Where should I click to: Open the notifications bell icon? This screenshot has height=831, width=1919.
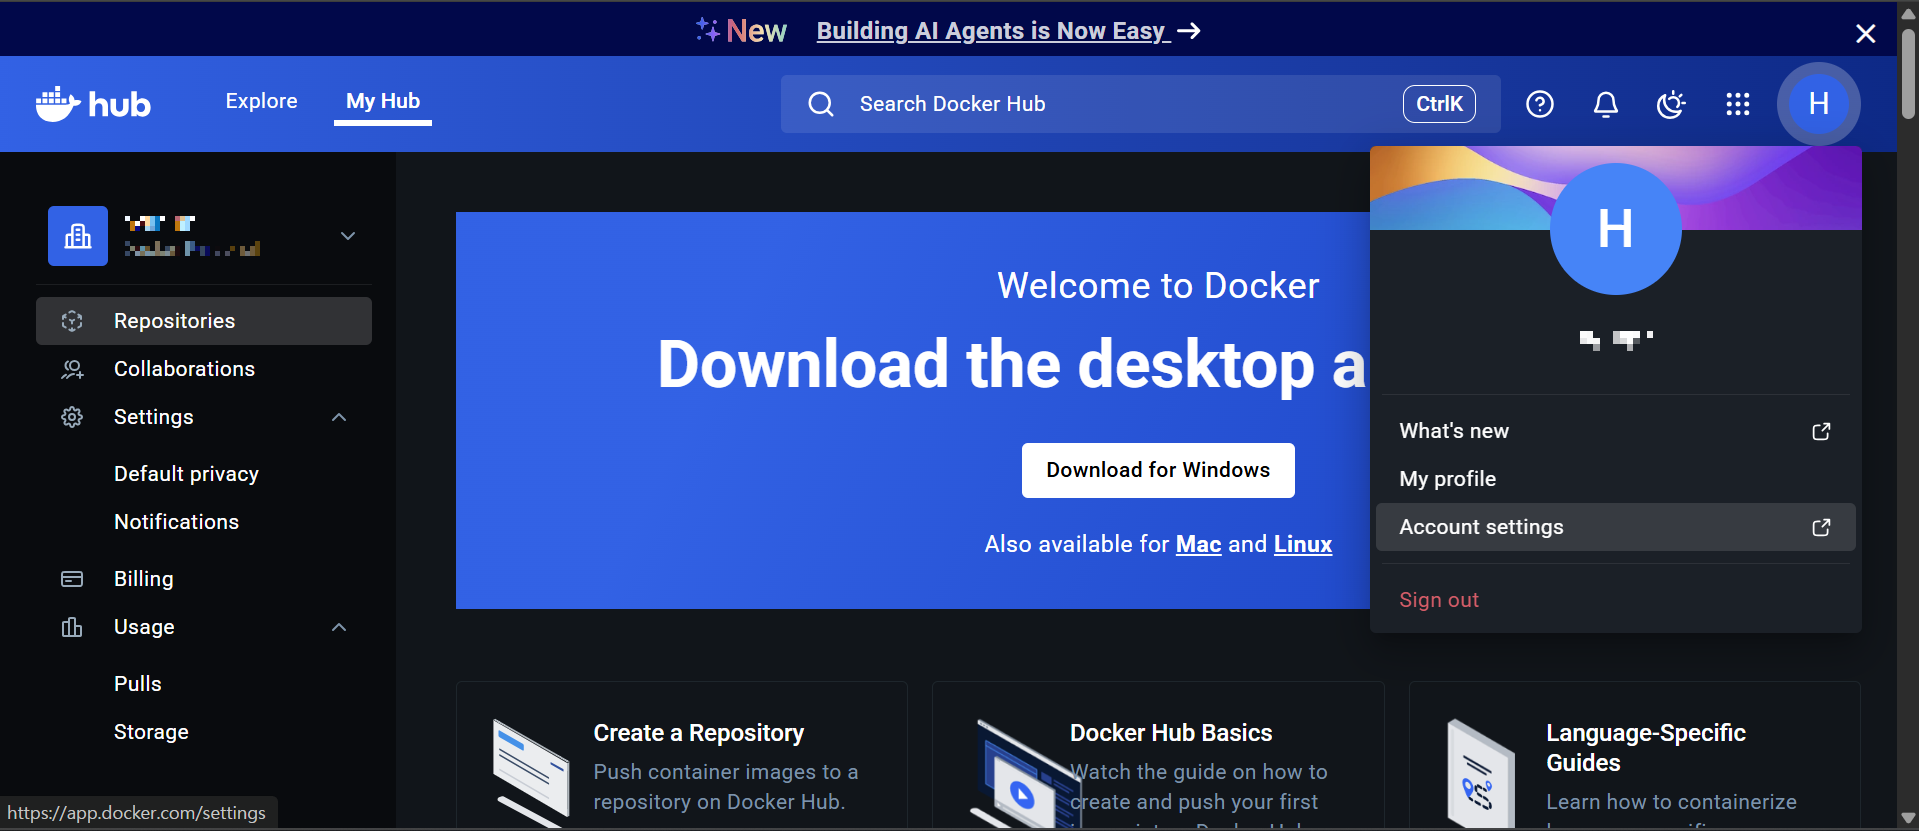[1606, 104]
